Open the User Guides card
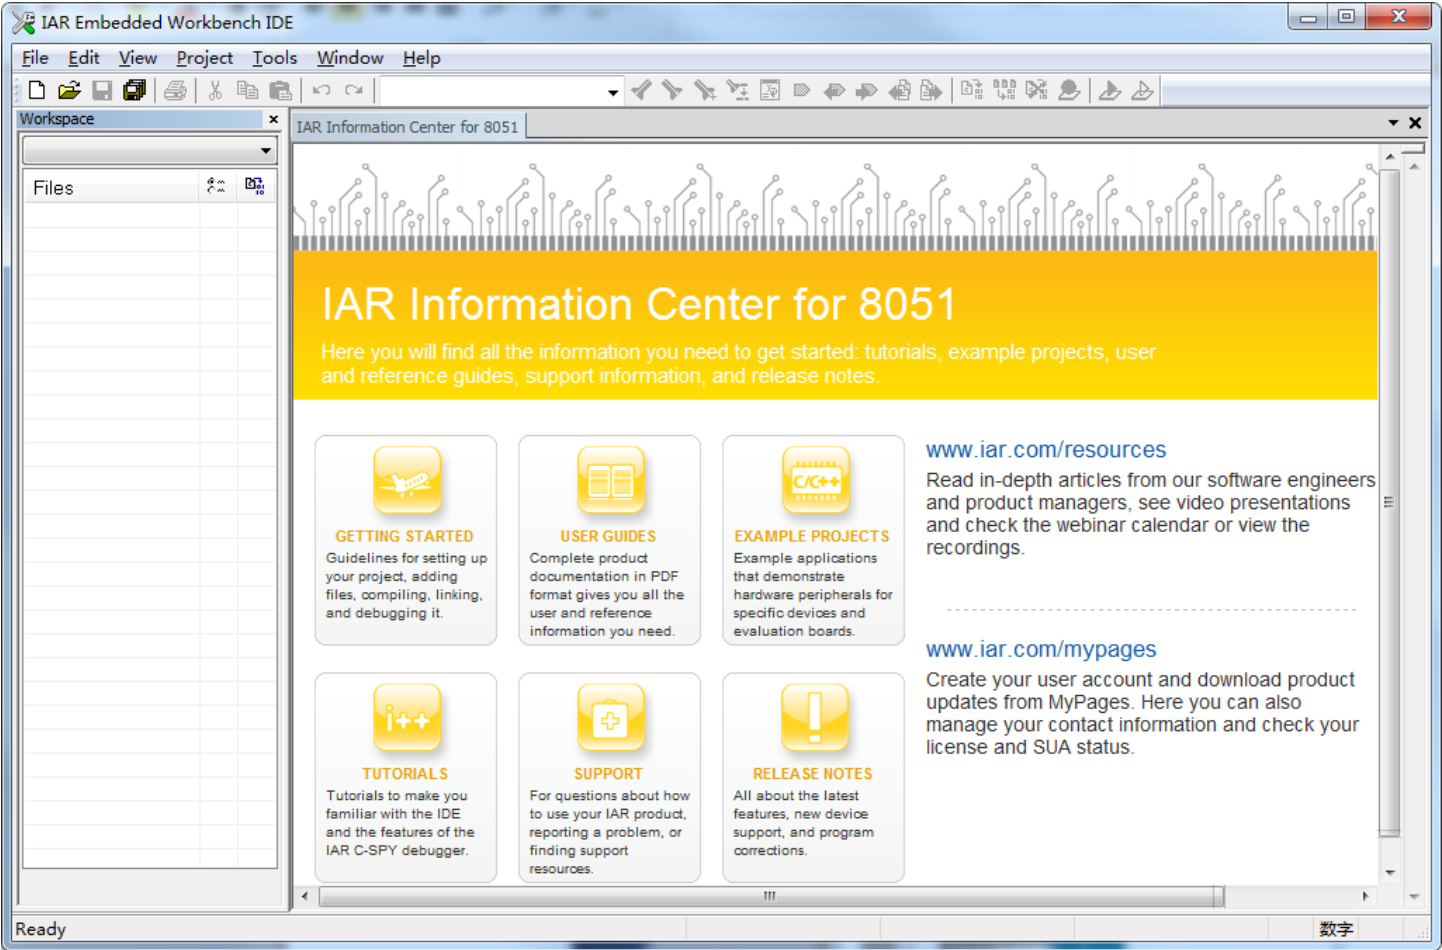 click(610, 540)
